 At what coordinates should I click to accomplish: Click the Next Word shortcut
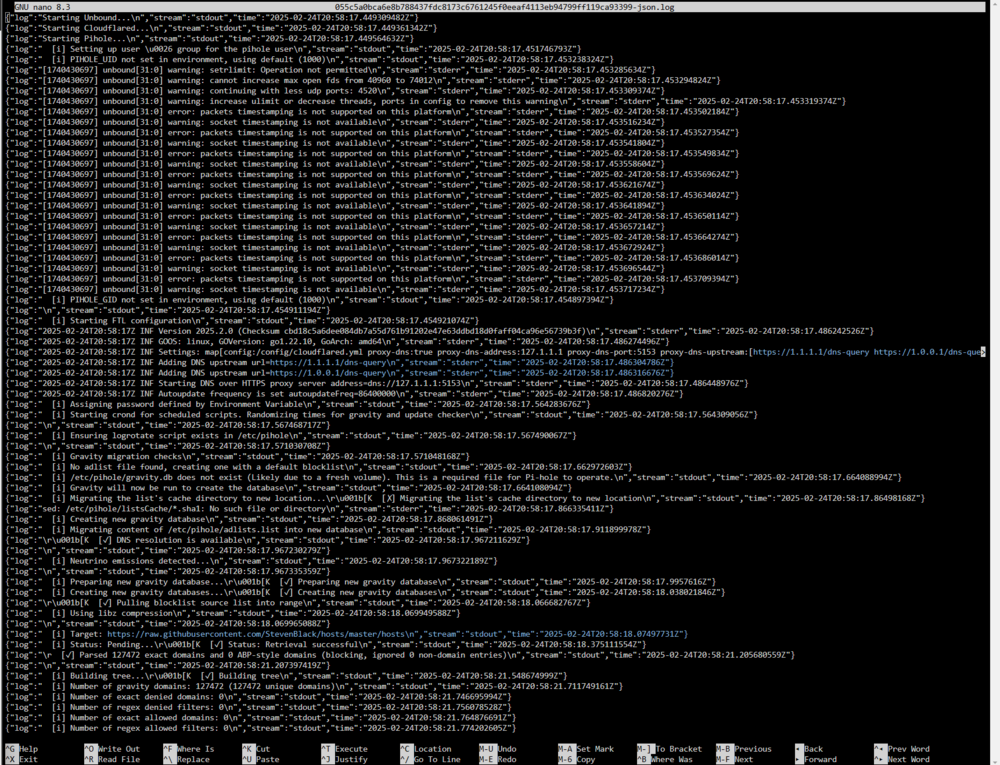(902, 759)
